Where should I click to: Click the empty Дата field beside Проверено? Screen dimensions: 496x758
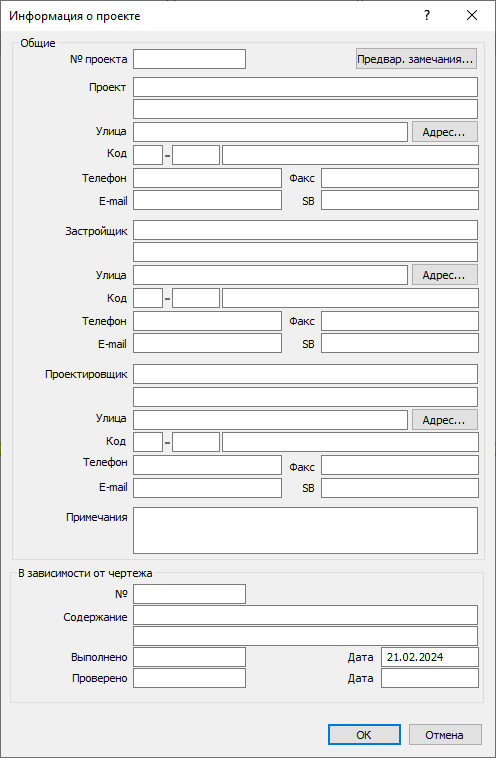coord(430,678)
